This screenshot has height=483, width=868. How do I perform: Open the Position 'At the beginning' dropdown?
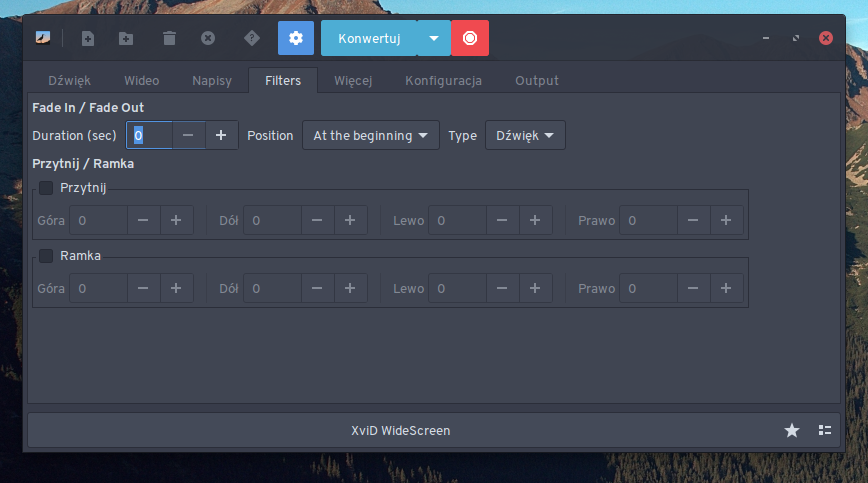pos(370,136)
